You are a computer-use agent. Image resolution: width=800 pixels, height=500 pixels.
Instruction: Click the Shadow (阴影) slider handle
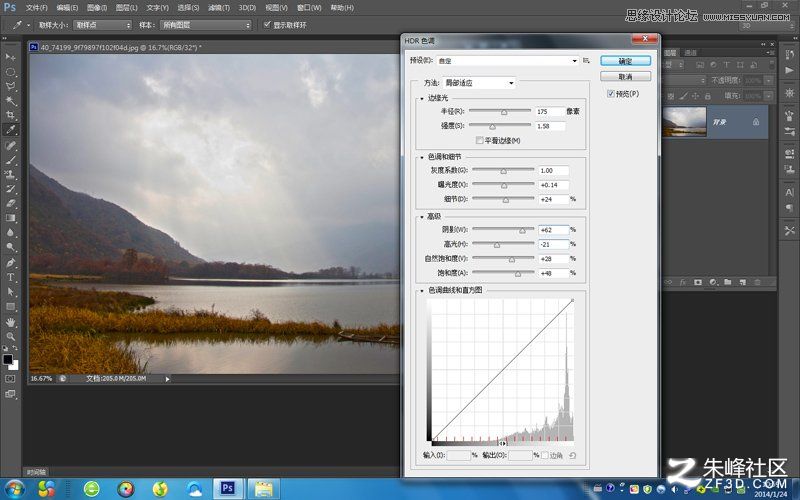coord(522,231)
